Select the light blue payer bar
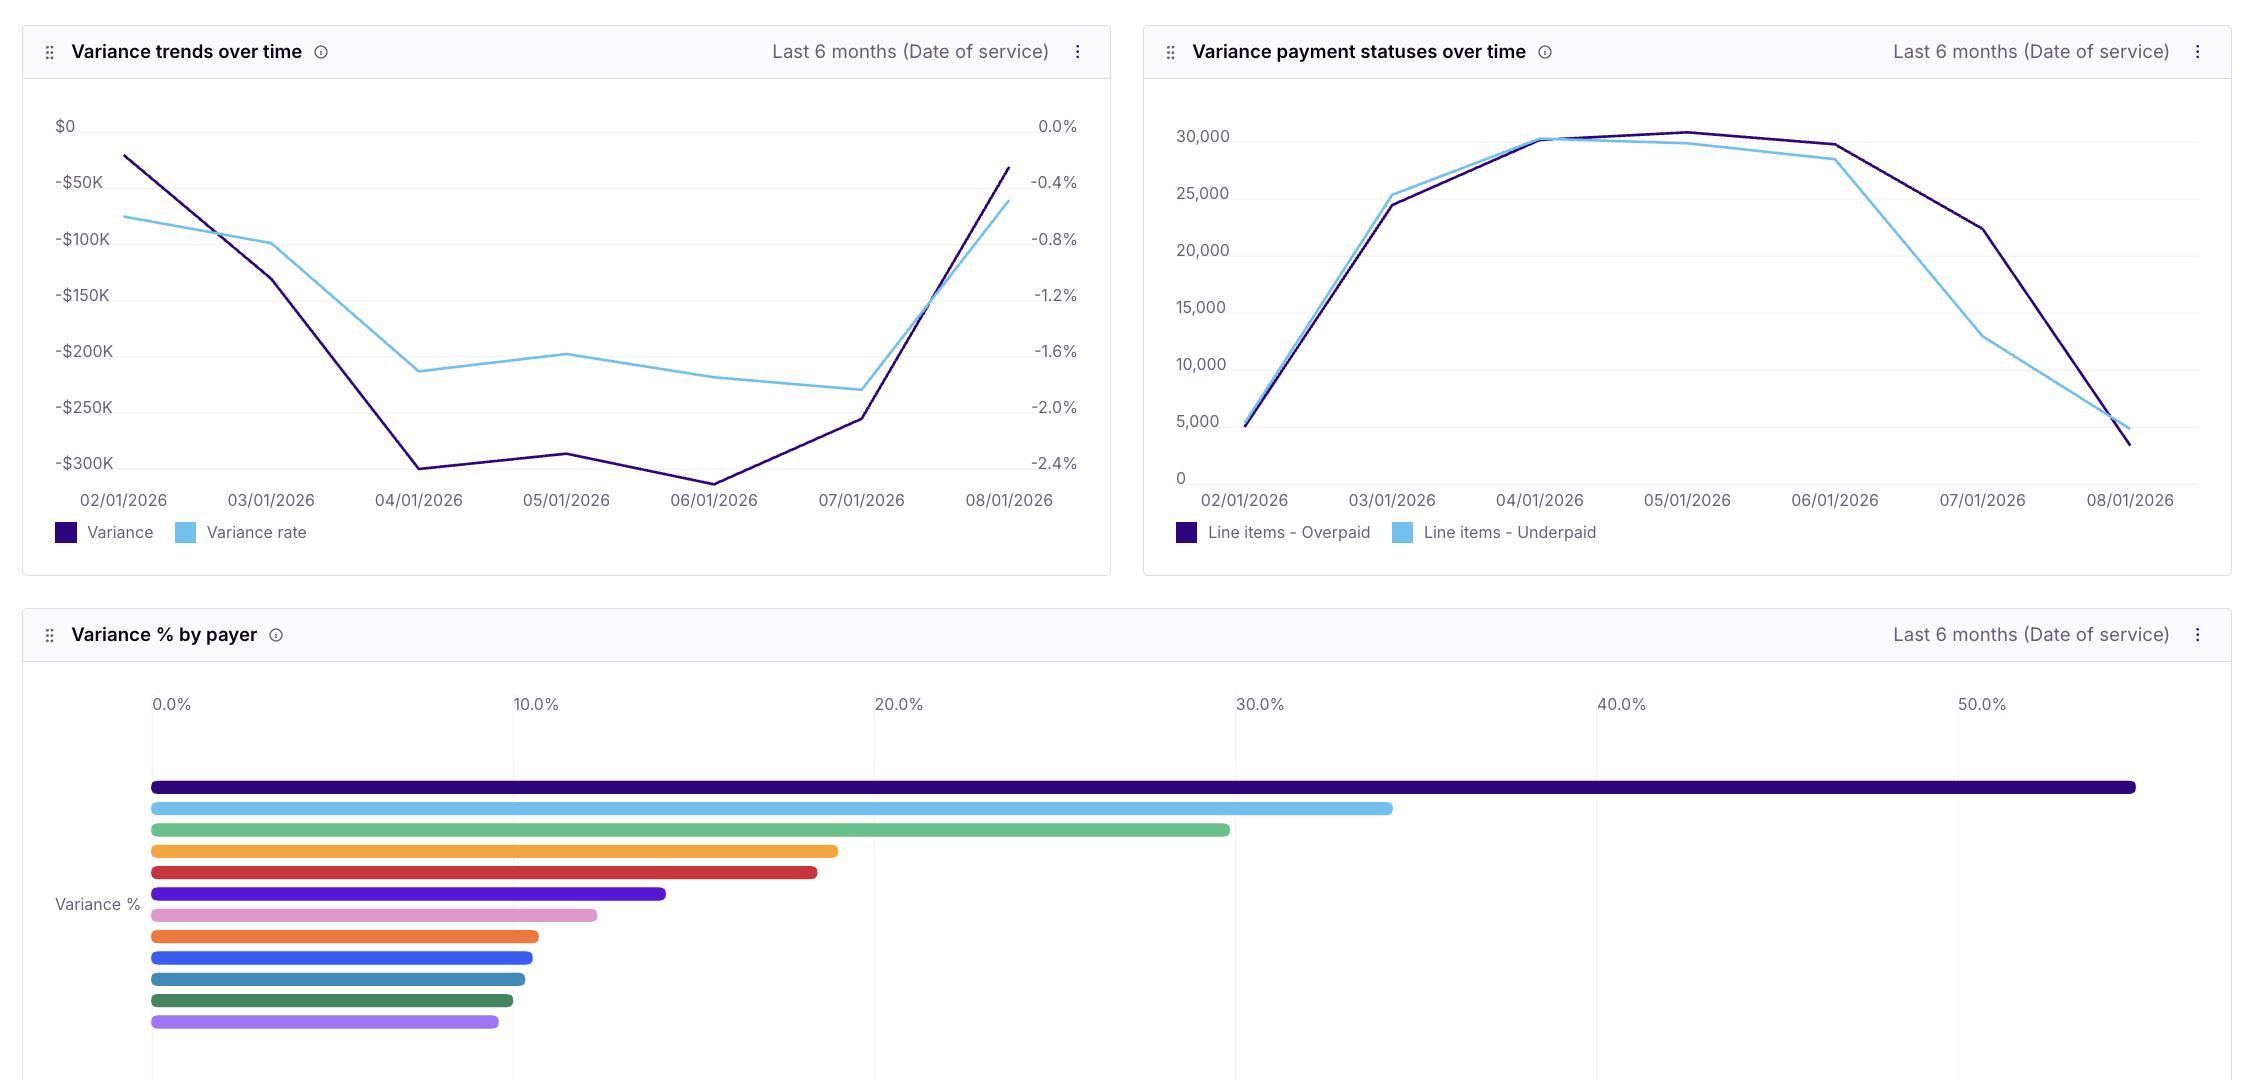The height and width of the screenshot is (1080, 2244). [772, 809]
